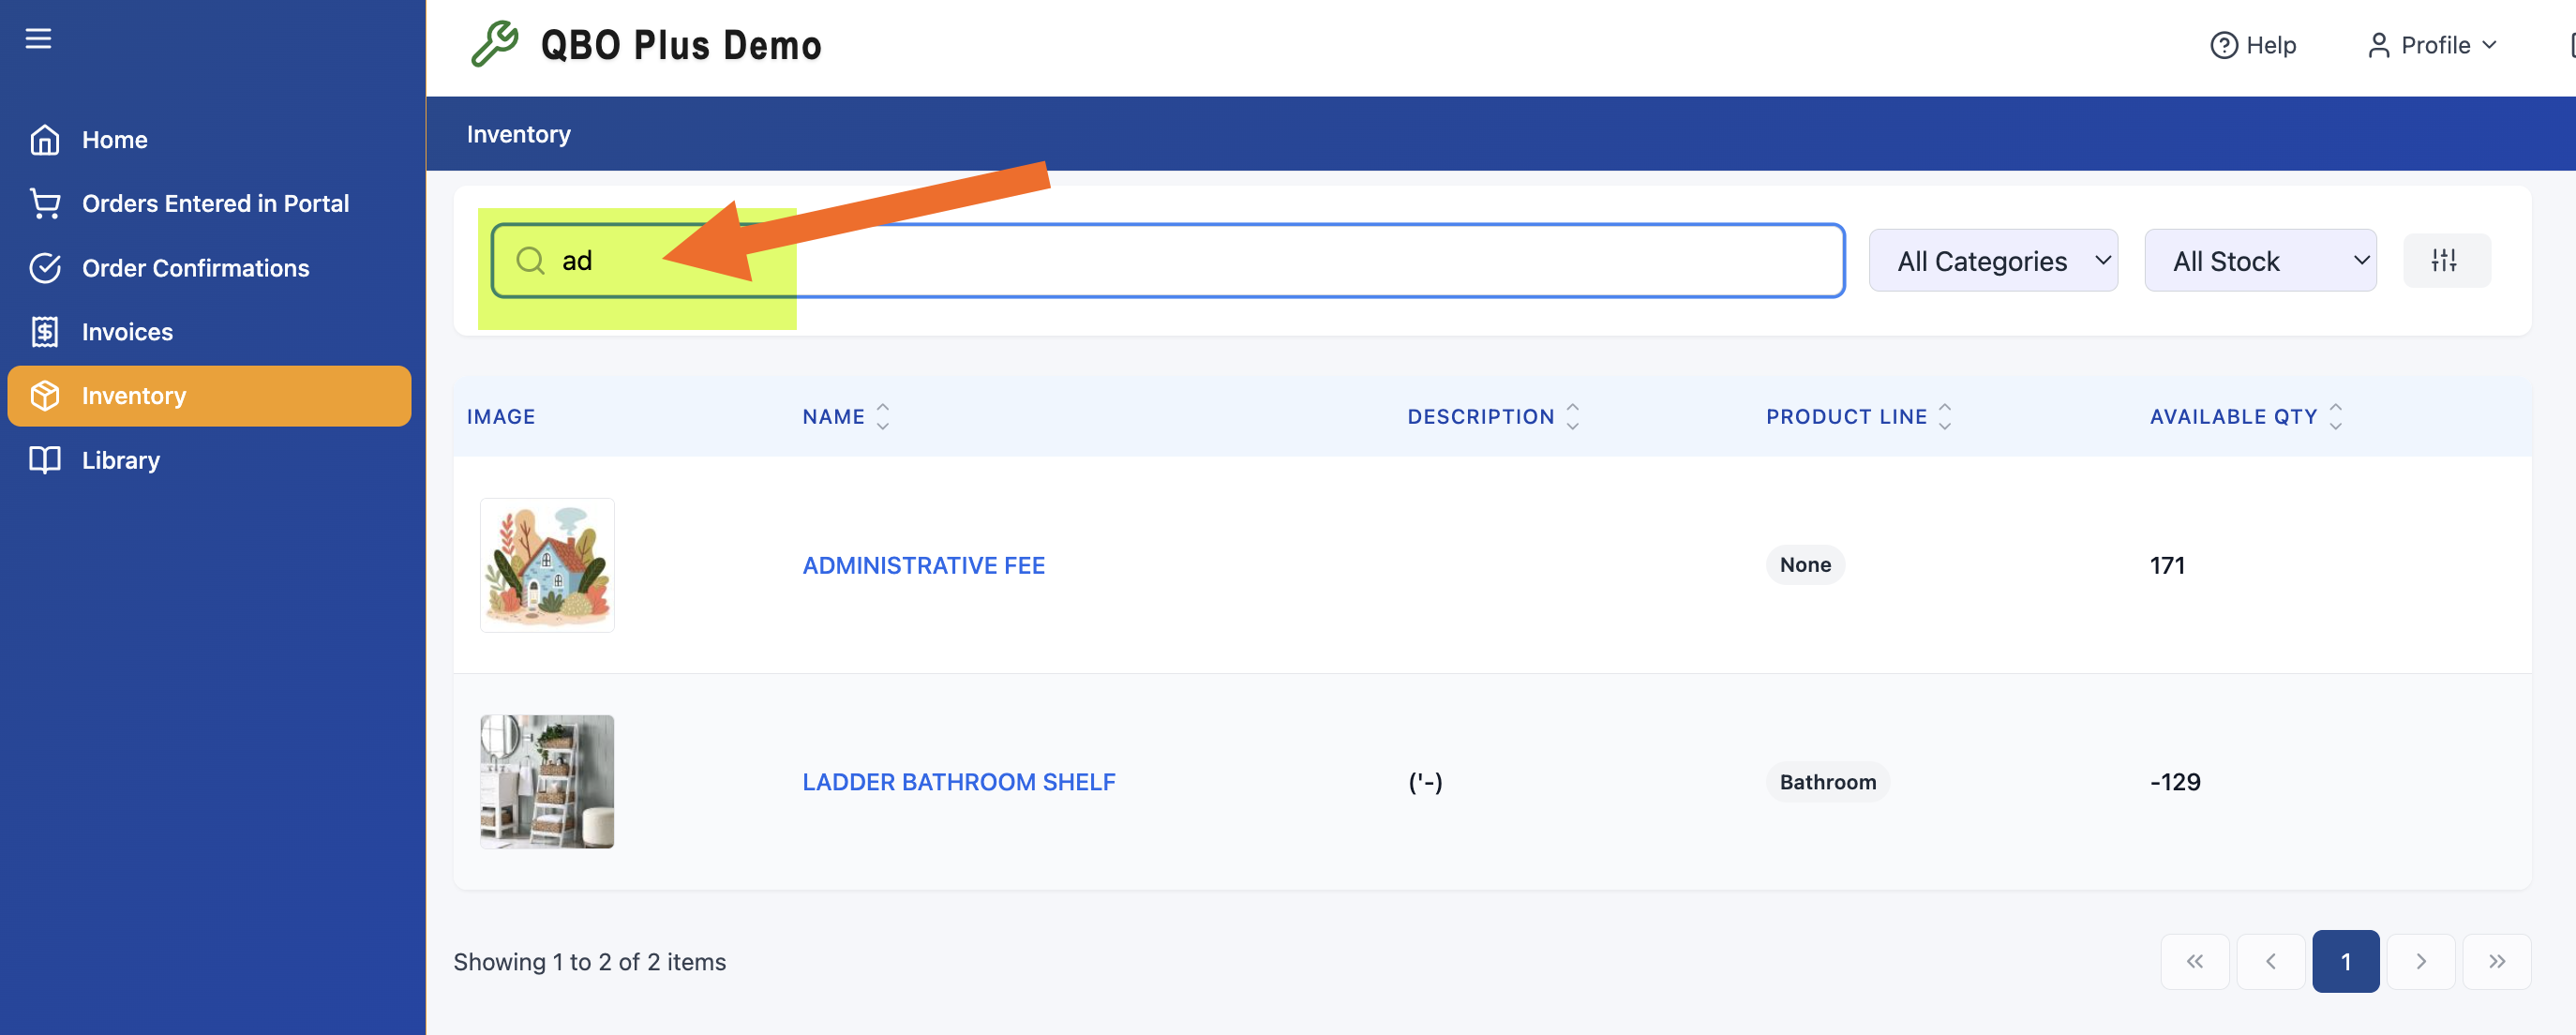Go to the first page arrow
2576x1035 pixels.
[2194, 961]
